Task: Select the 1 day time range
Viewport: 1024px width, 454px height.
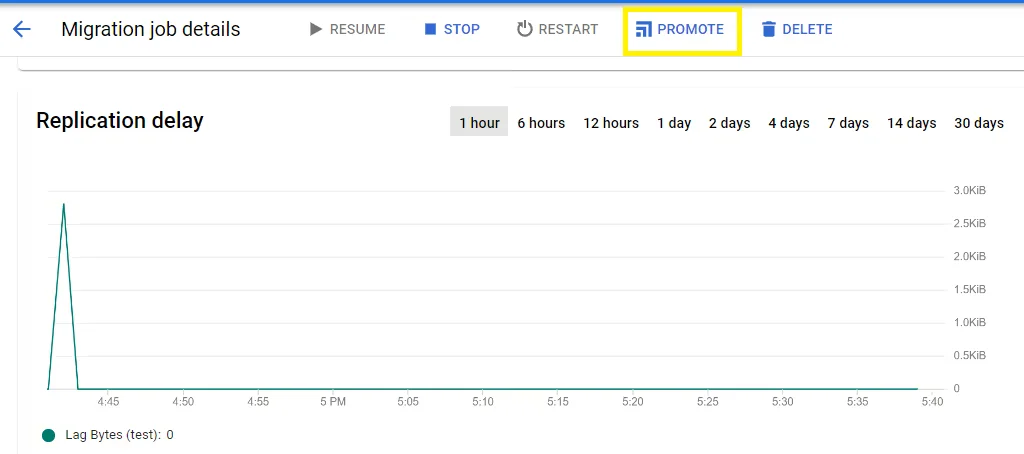Action: click(674, 123)
